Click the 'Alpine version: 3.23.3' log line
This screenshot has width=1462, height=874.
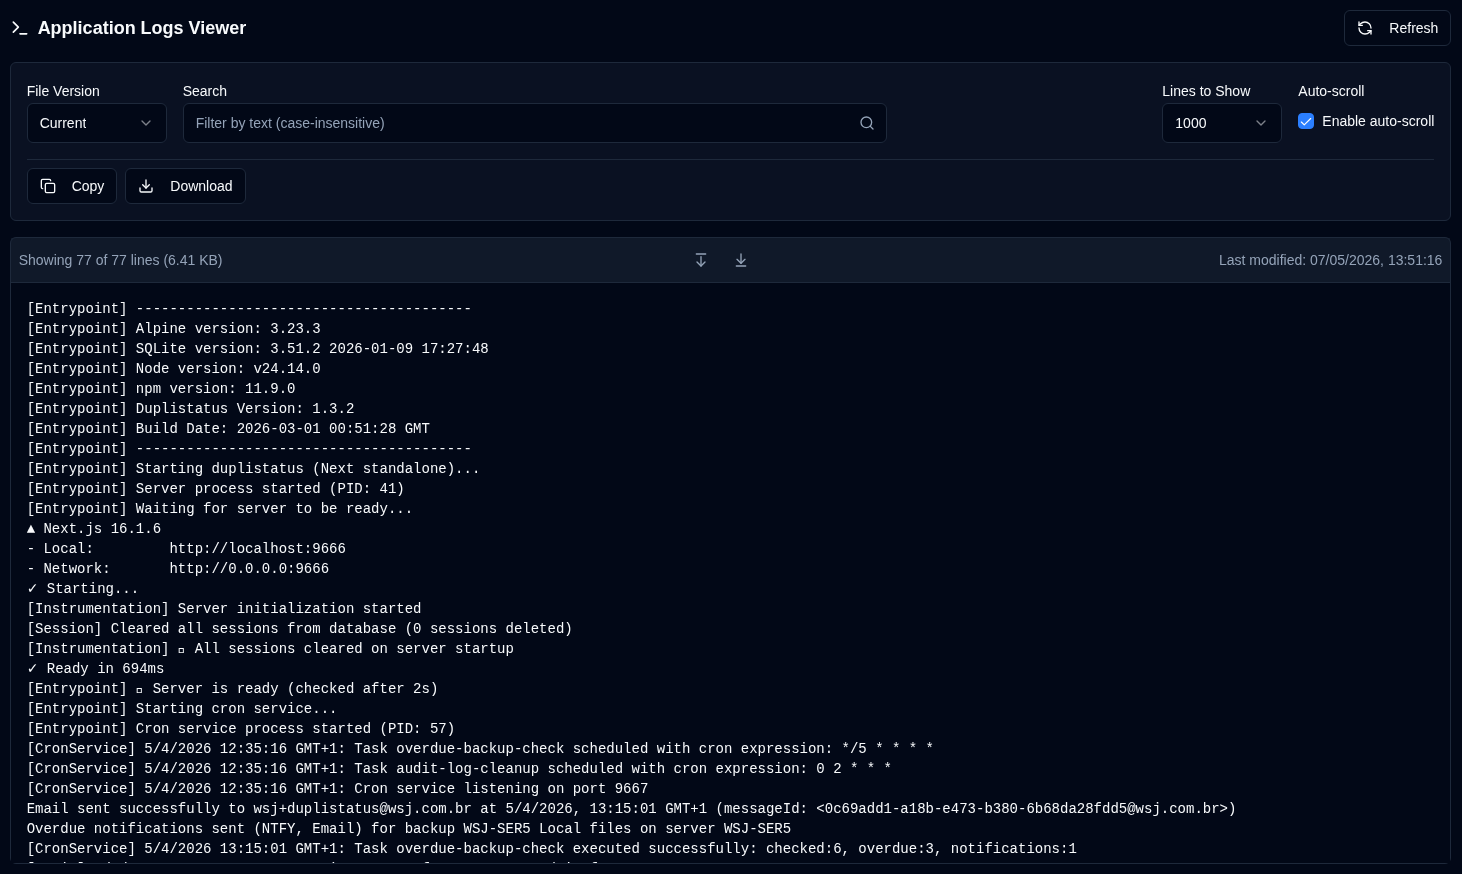174,328
